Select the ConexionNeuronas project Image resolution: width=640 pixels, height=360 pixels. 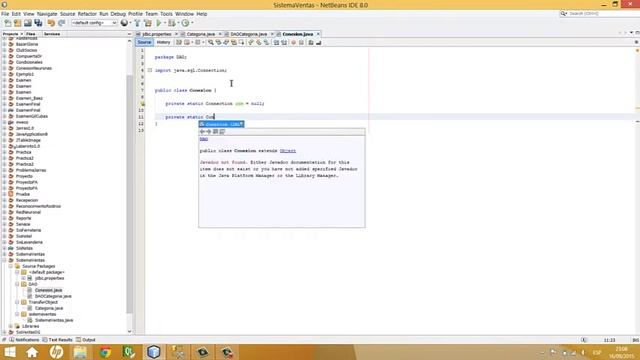coord(33,69)
